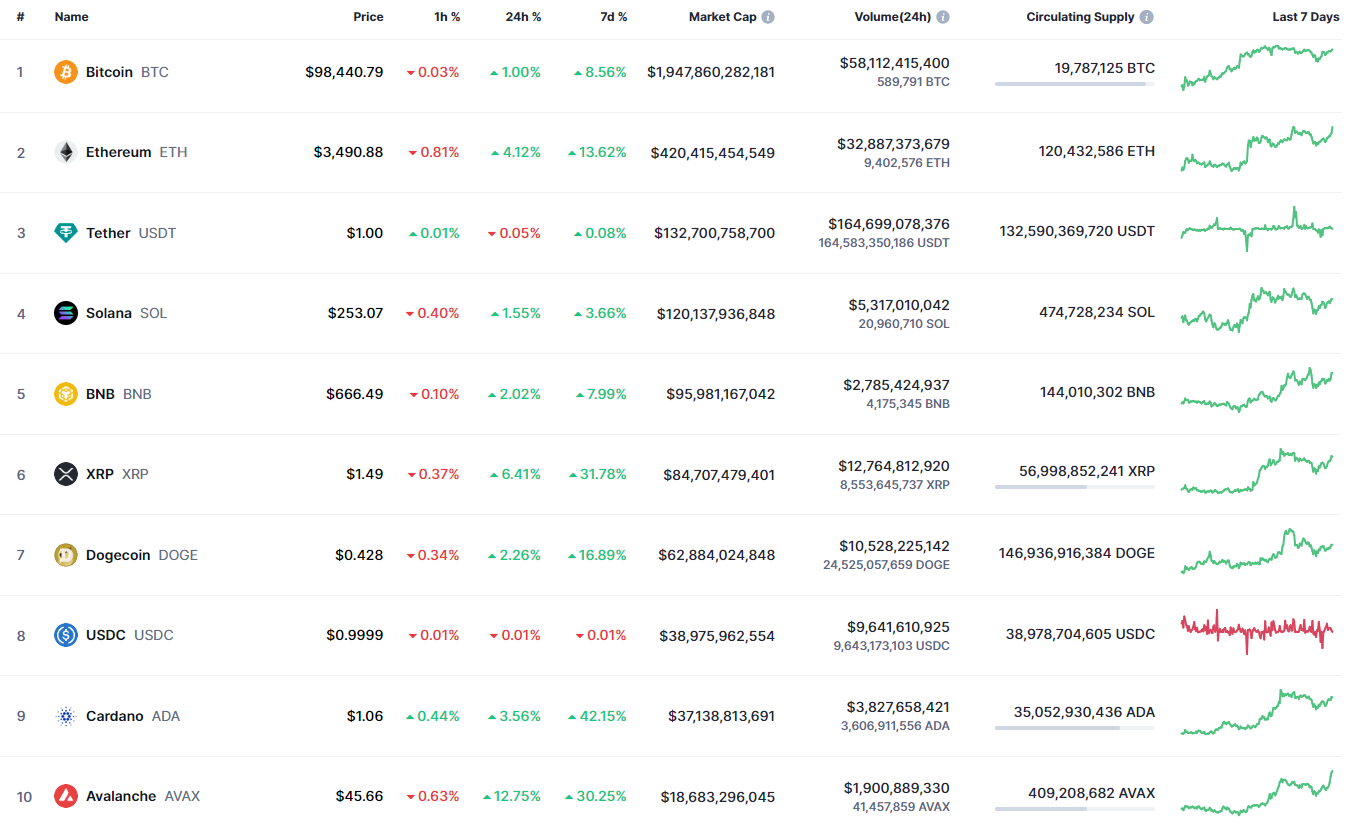
Task: Click USDC's red 7-day sparkline chart
Action: coord(1257,630)
